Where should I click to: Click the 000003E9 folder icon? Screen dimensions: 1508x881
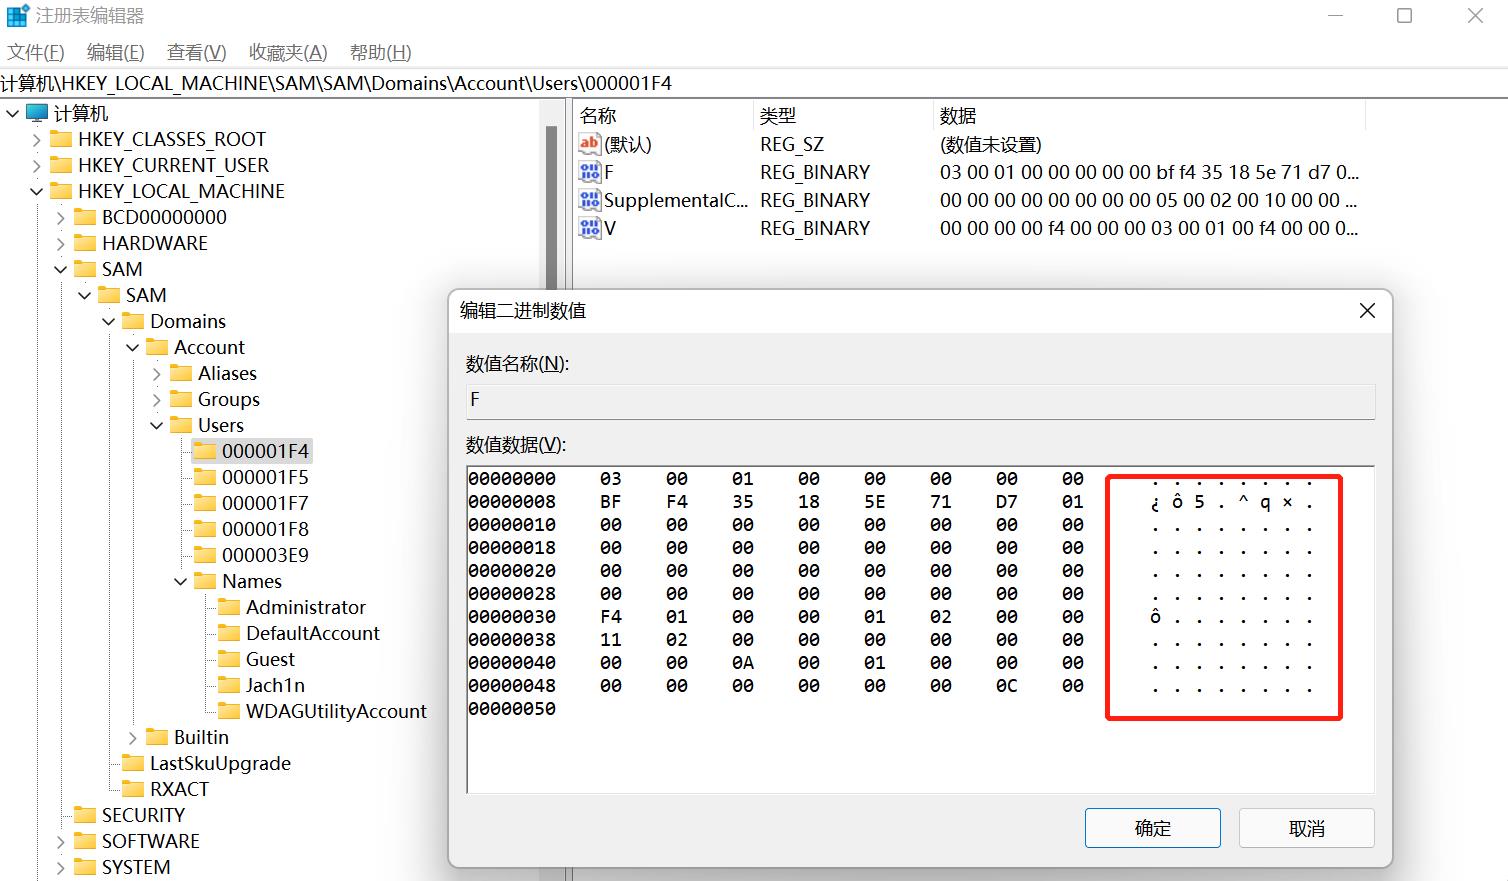tap(205, 555)
